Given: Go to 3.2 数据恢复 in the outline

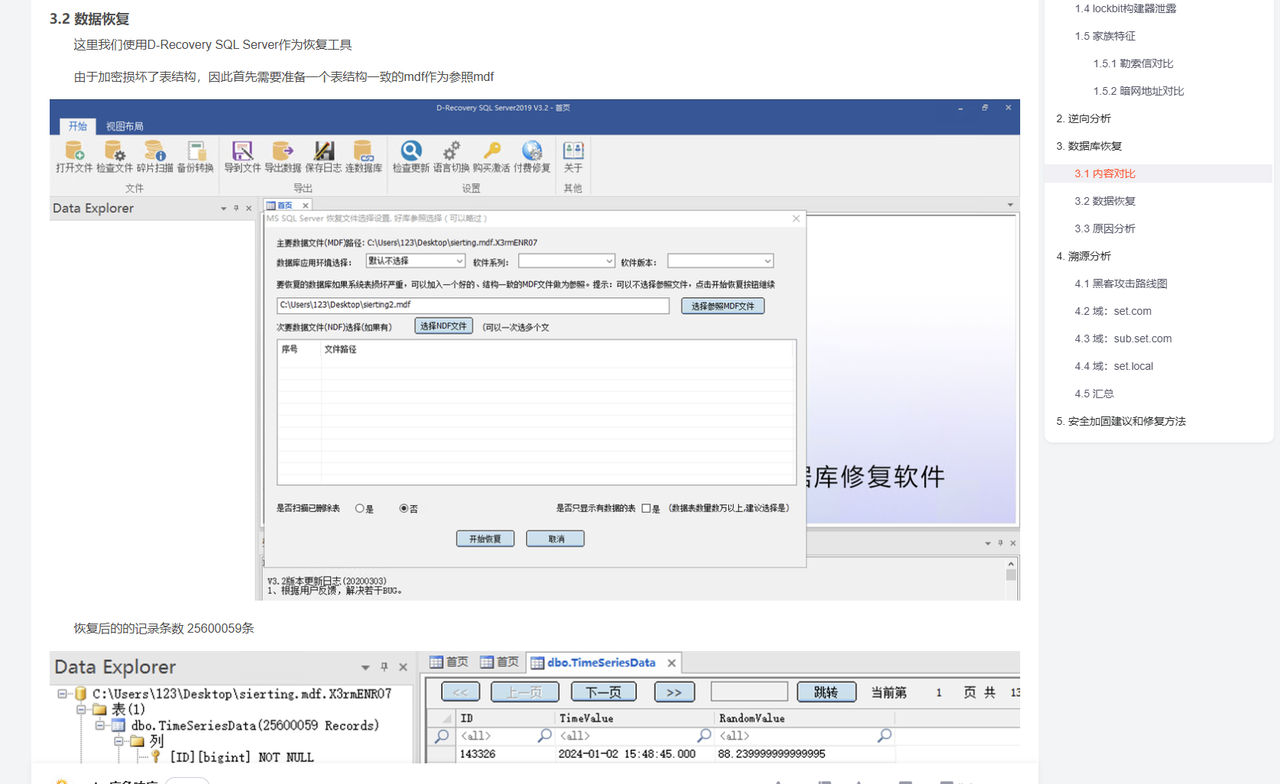Looking at the screenshot, I should (1105, 201).
